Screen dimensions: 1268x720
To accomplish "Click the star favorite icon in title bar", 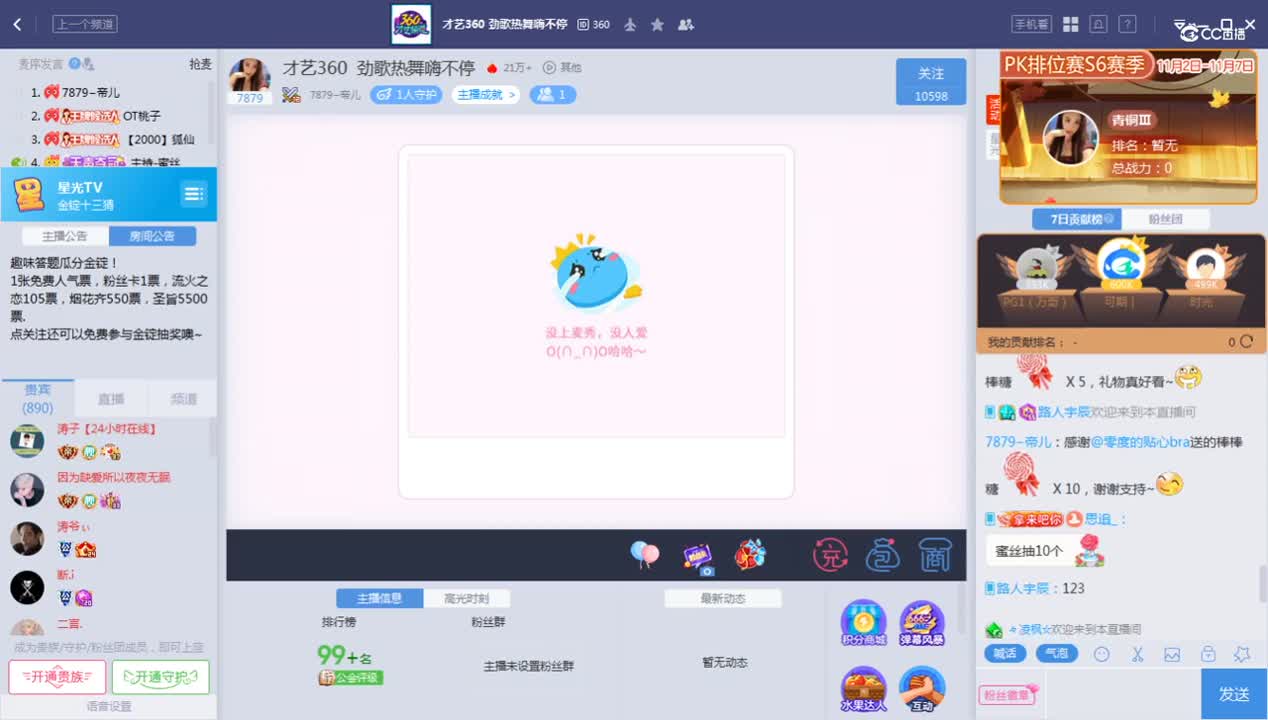I will click(657, 24).
